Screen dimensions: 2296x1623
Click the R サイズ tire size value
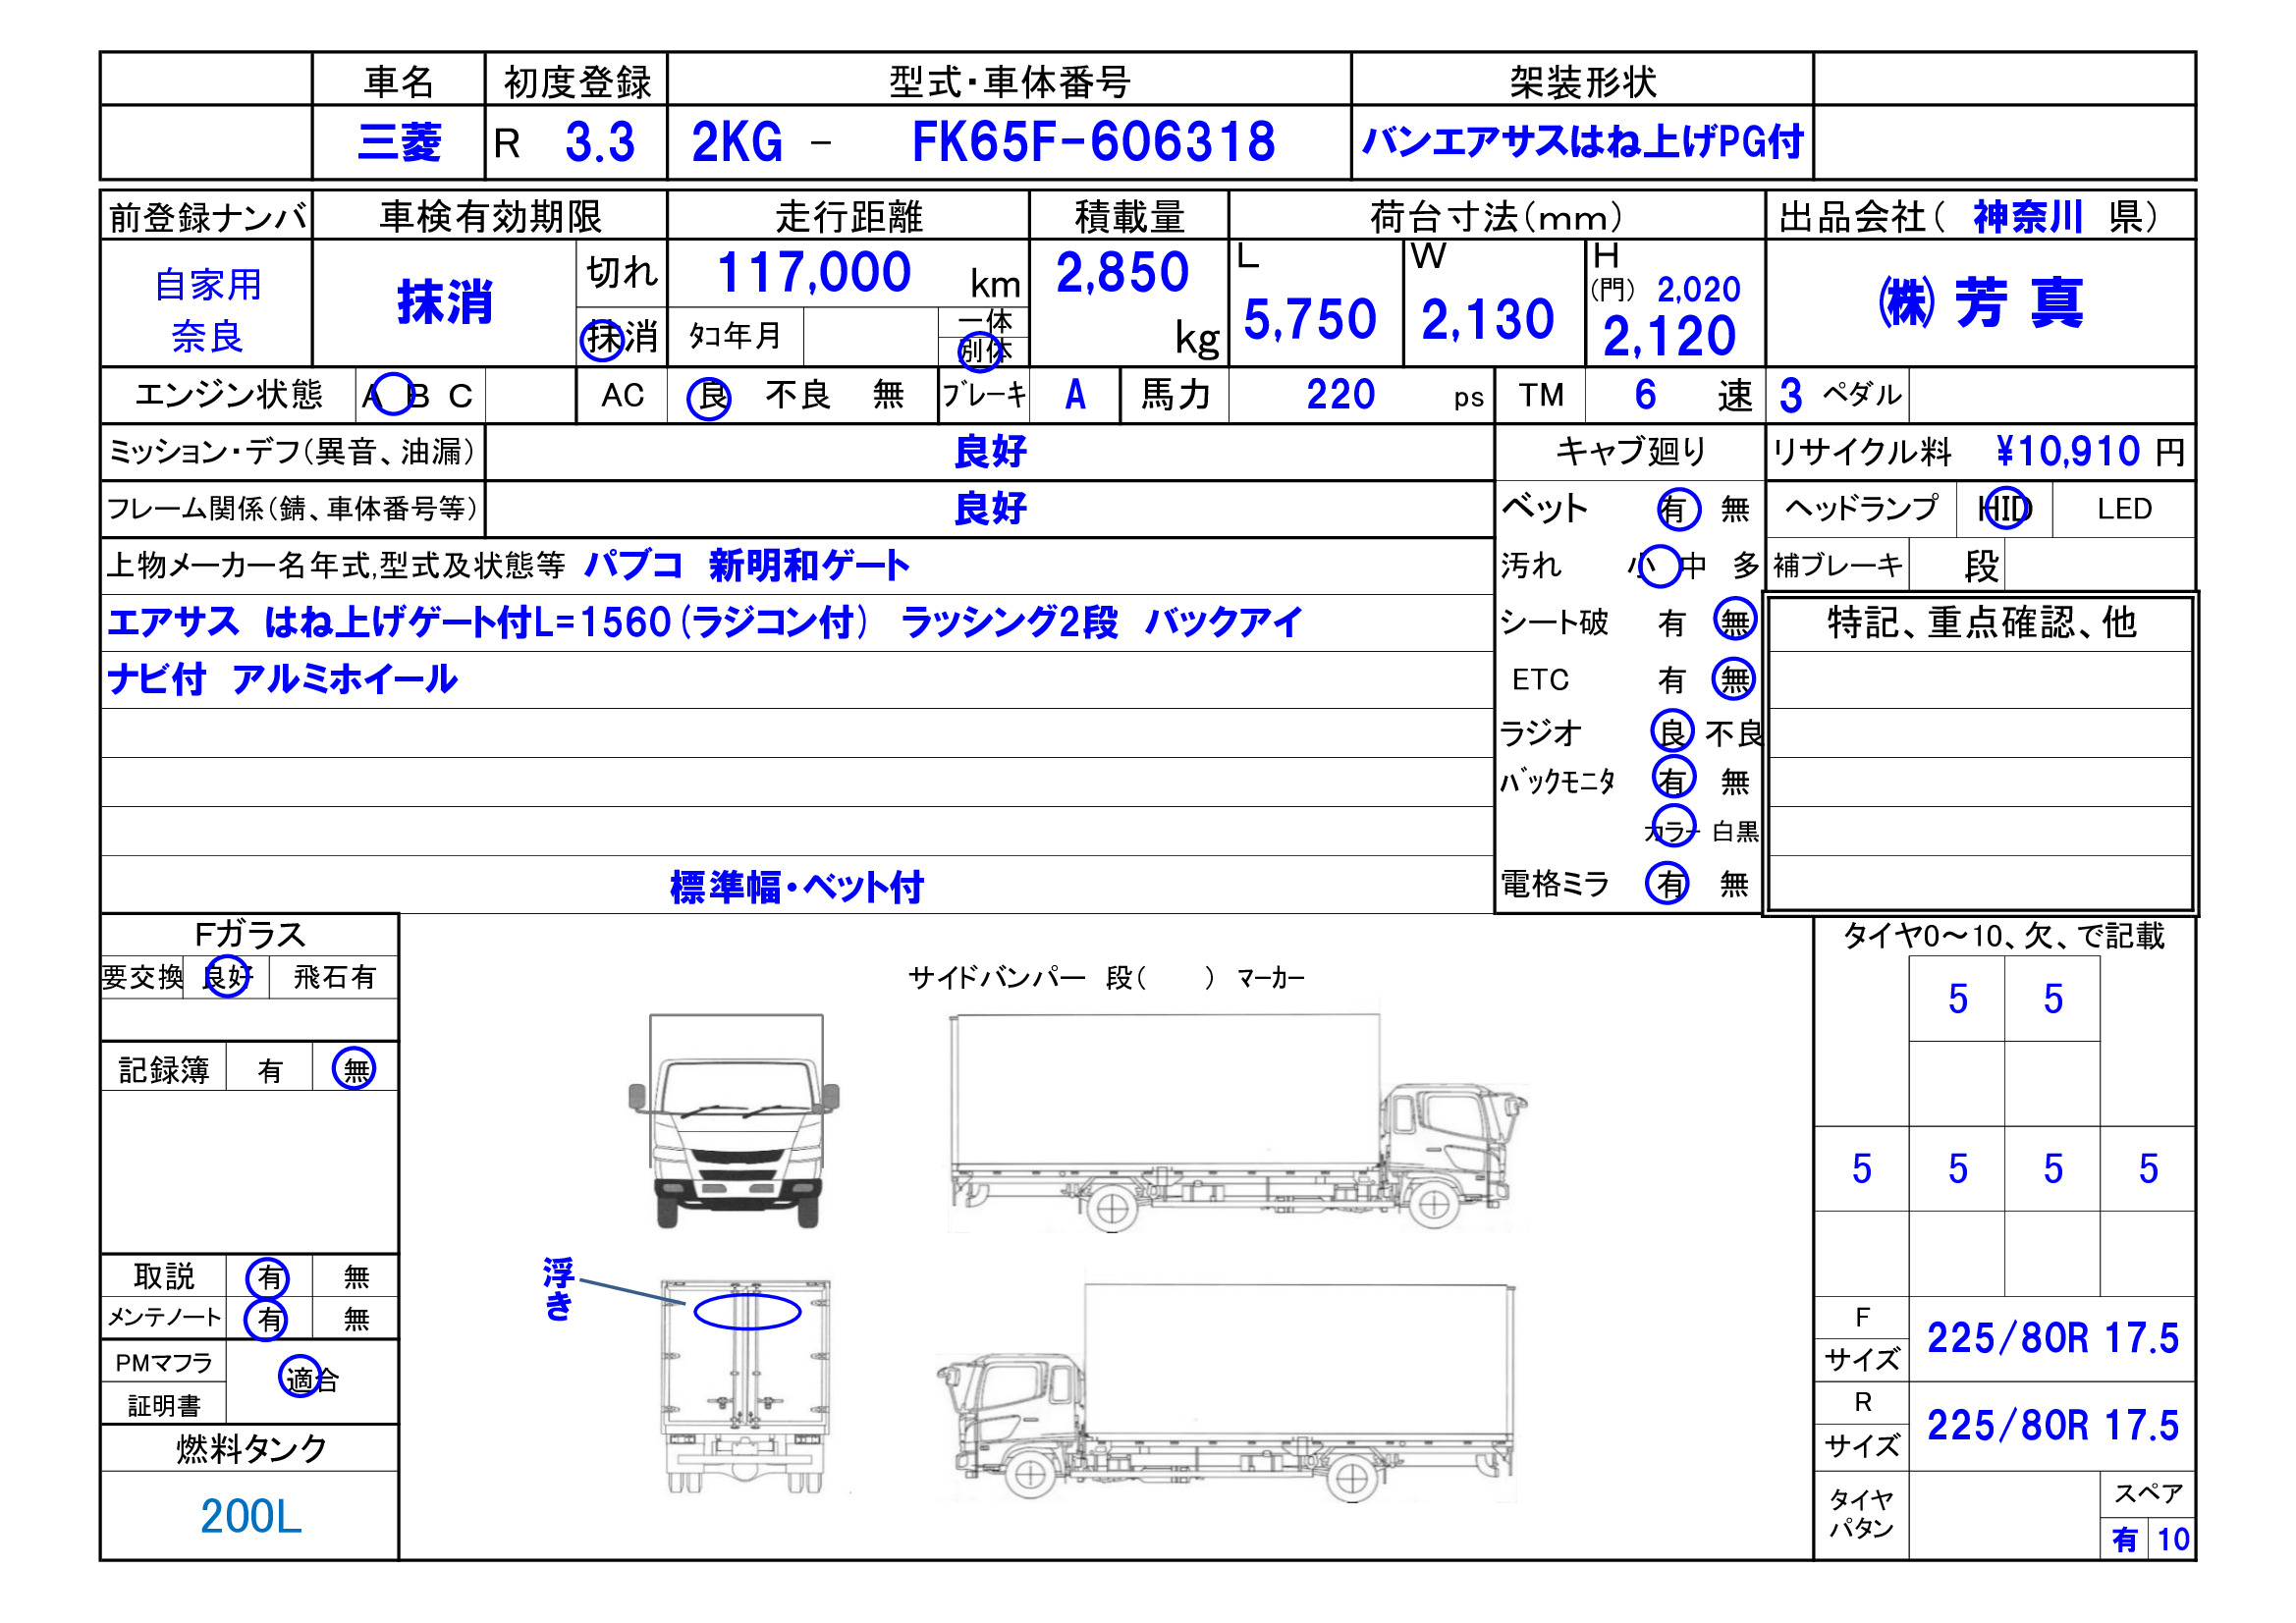(2052, 1425)
